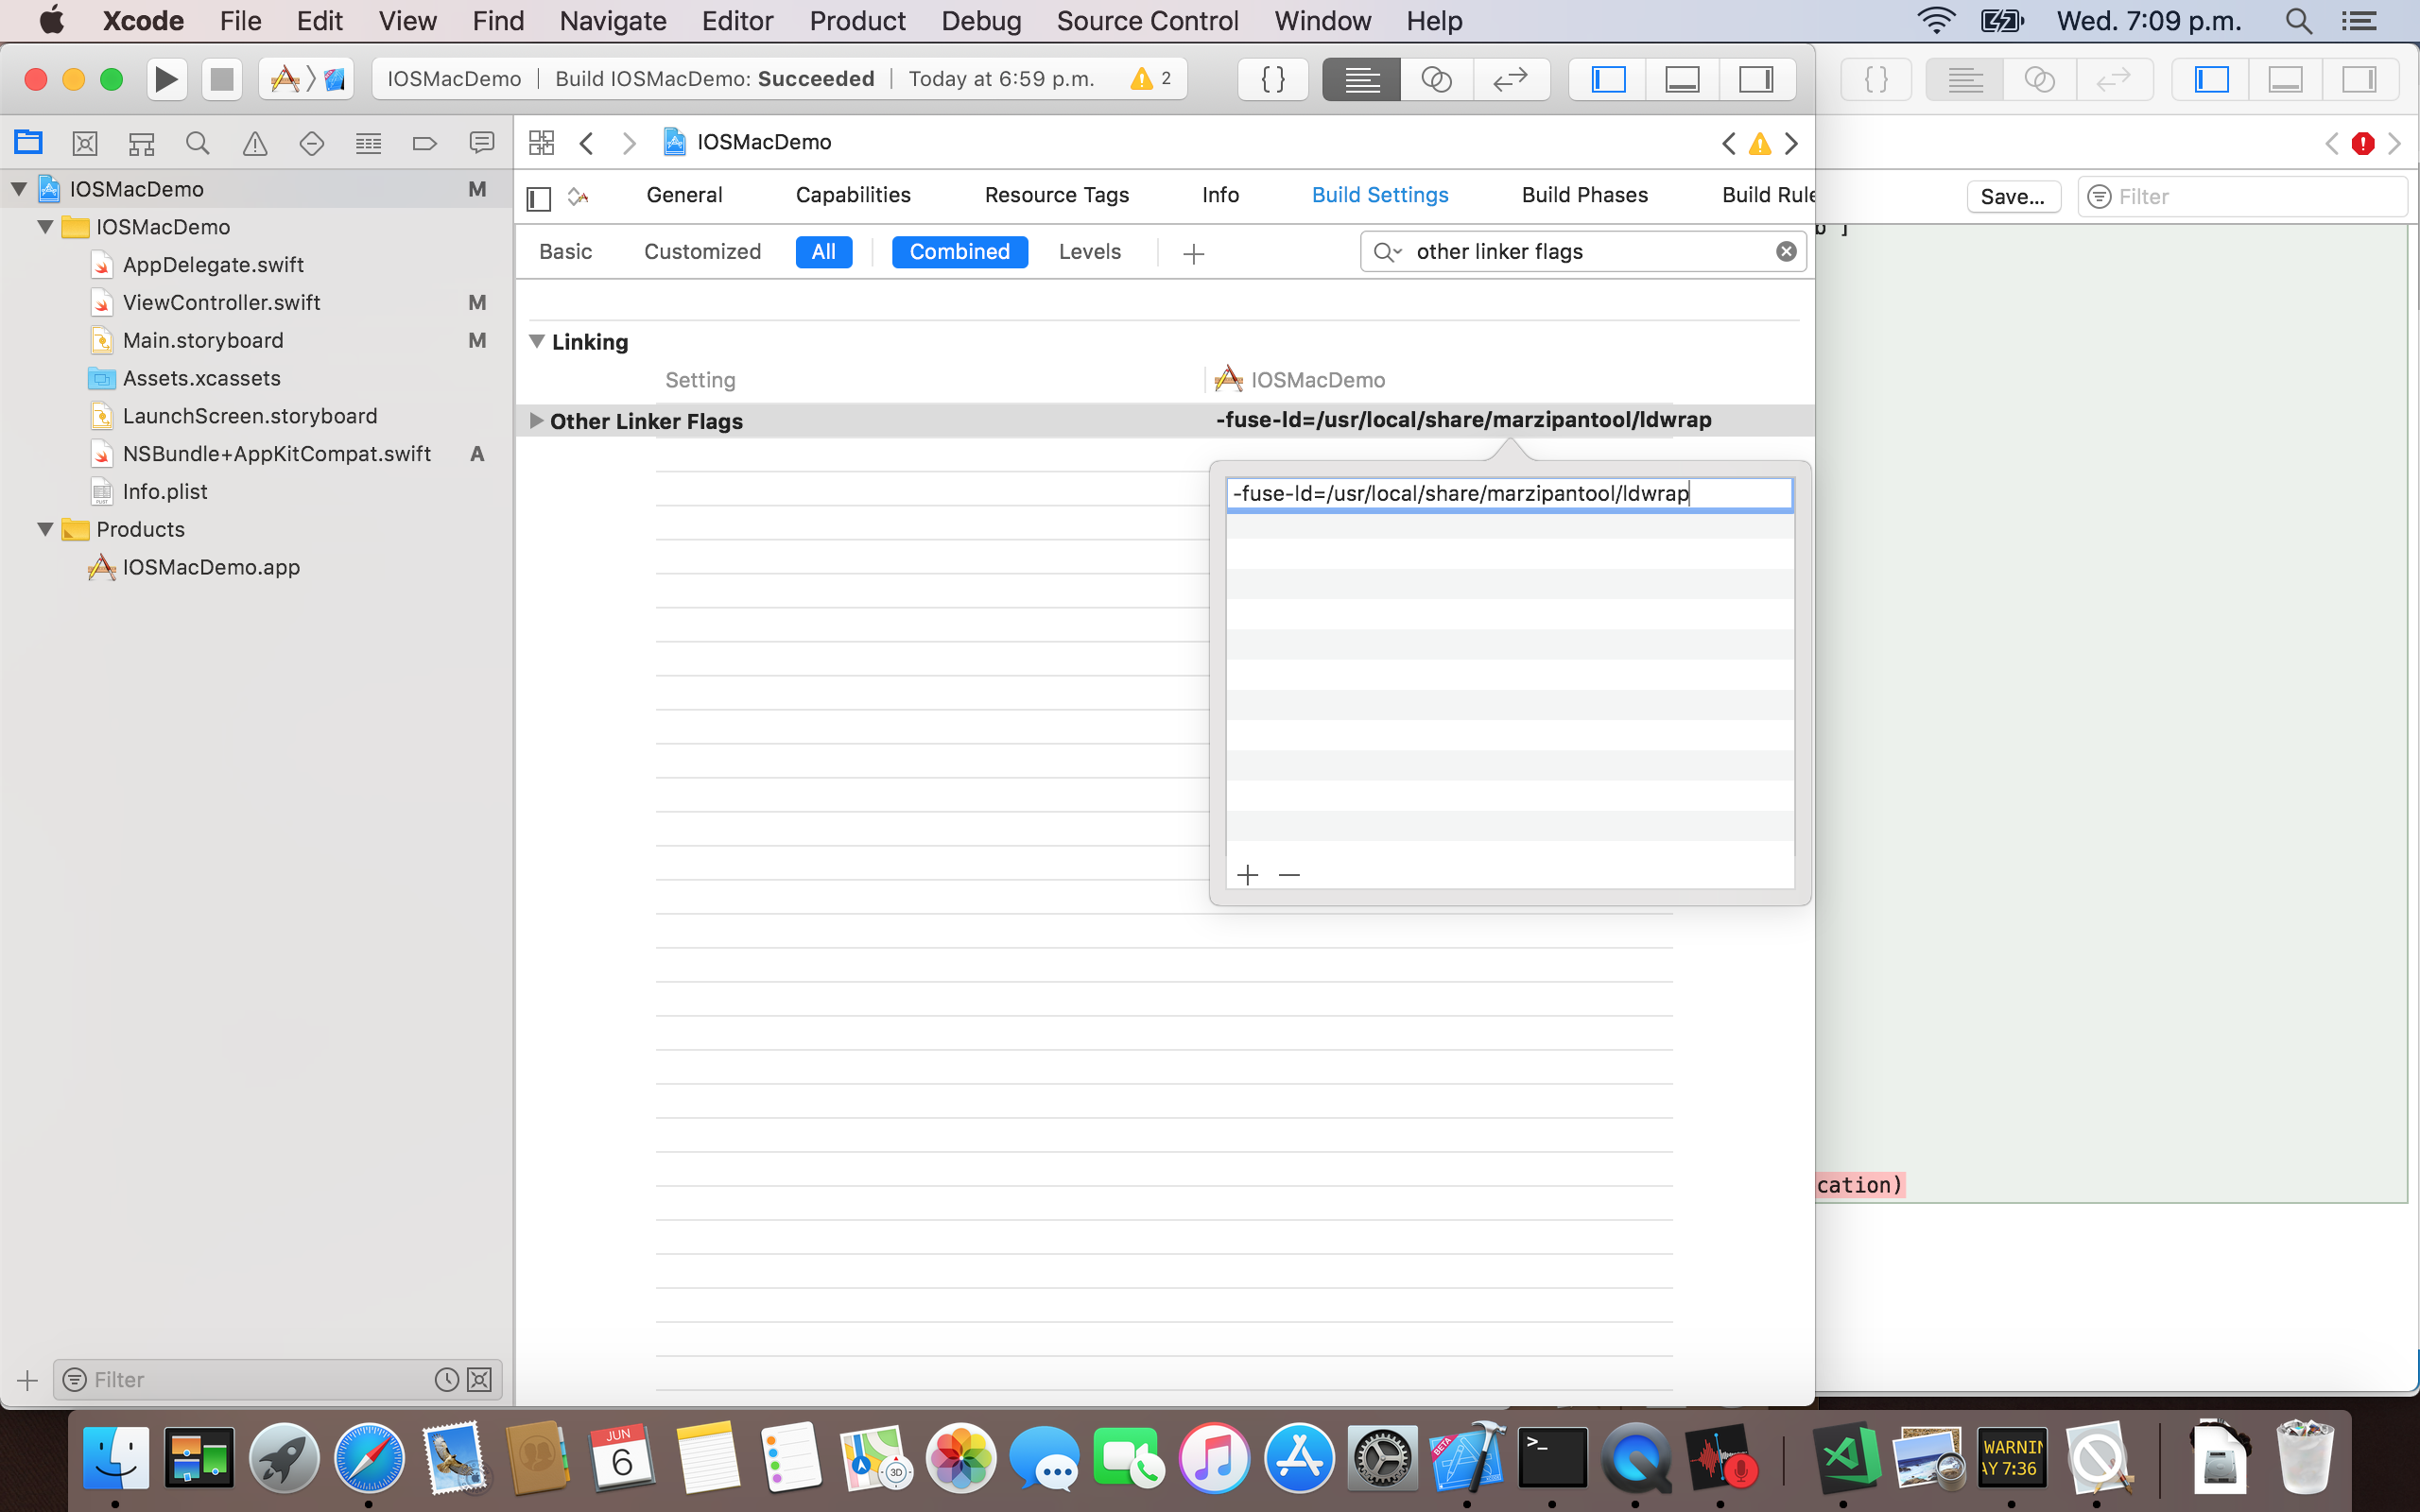Toggle the Inspectors pane visibility
Screen dimensions: 2420x1512
point(1756,79)
